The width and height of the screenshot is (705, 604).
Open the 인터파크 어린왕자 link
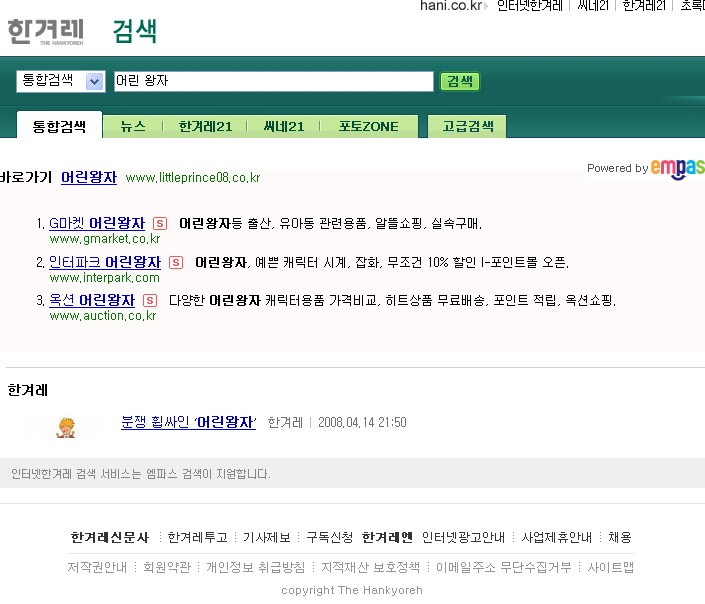click(x=105, y=262)
